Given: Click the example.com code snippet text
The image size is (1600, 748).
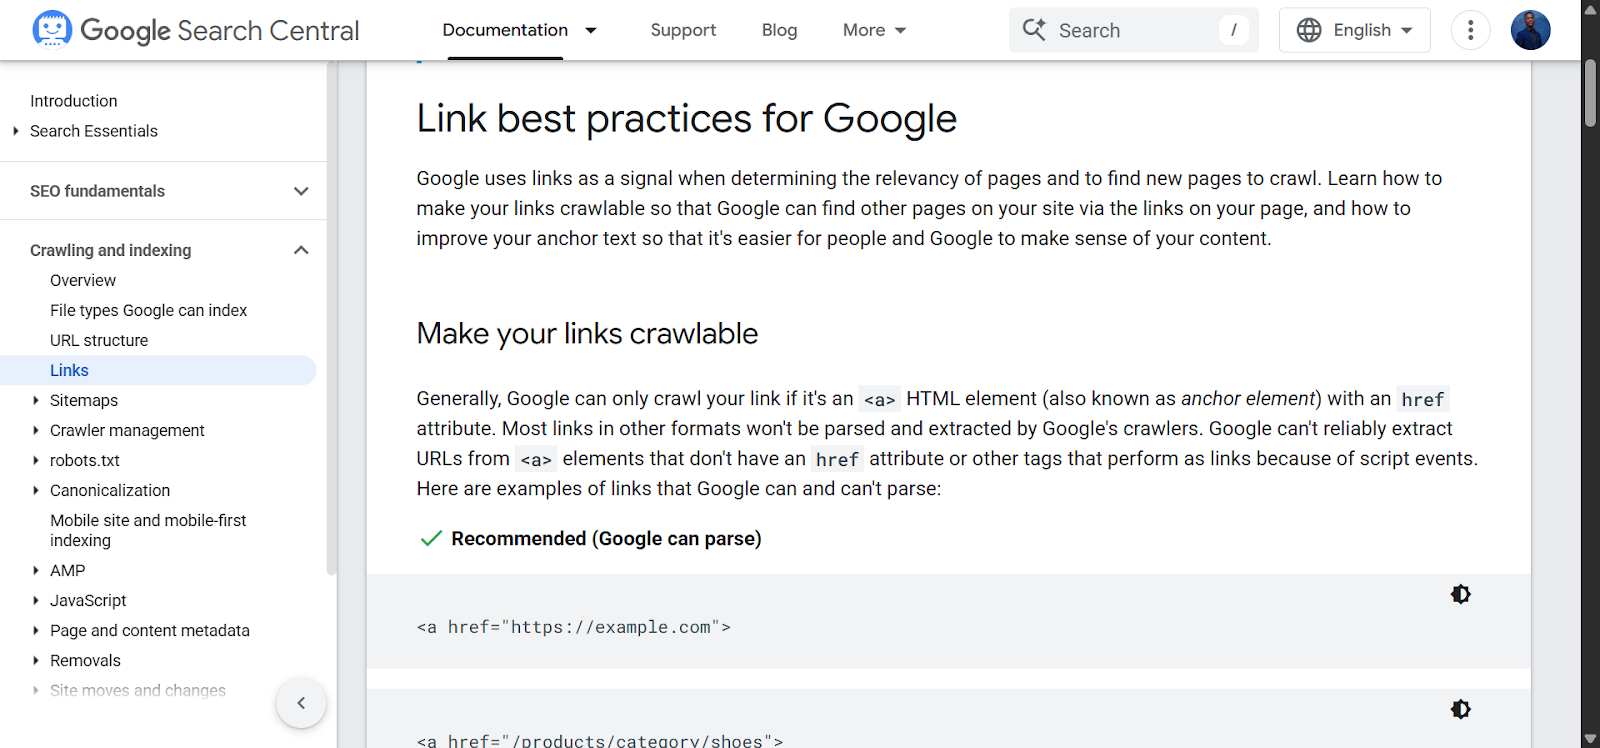Looking at the screenshot, I should (574, 627).
